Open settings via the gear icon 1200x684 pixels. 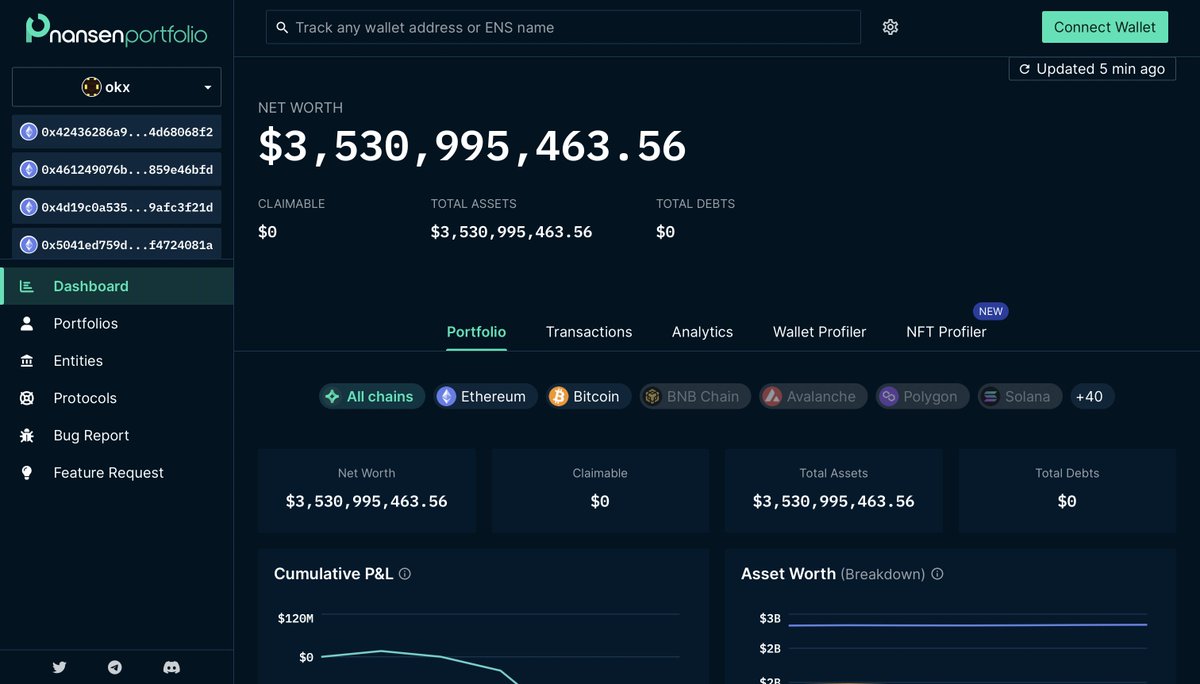tap(891, 27)
